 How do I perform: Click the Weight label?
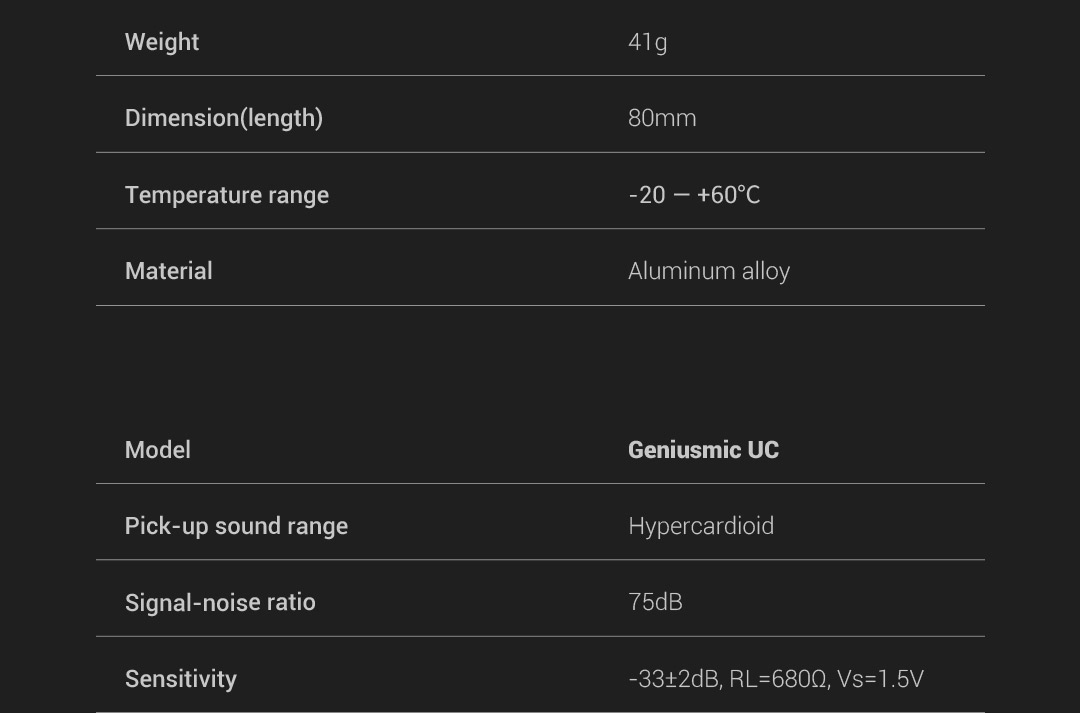coord(162,42)
